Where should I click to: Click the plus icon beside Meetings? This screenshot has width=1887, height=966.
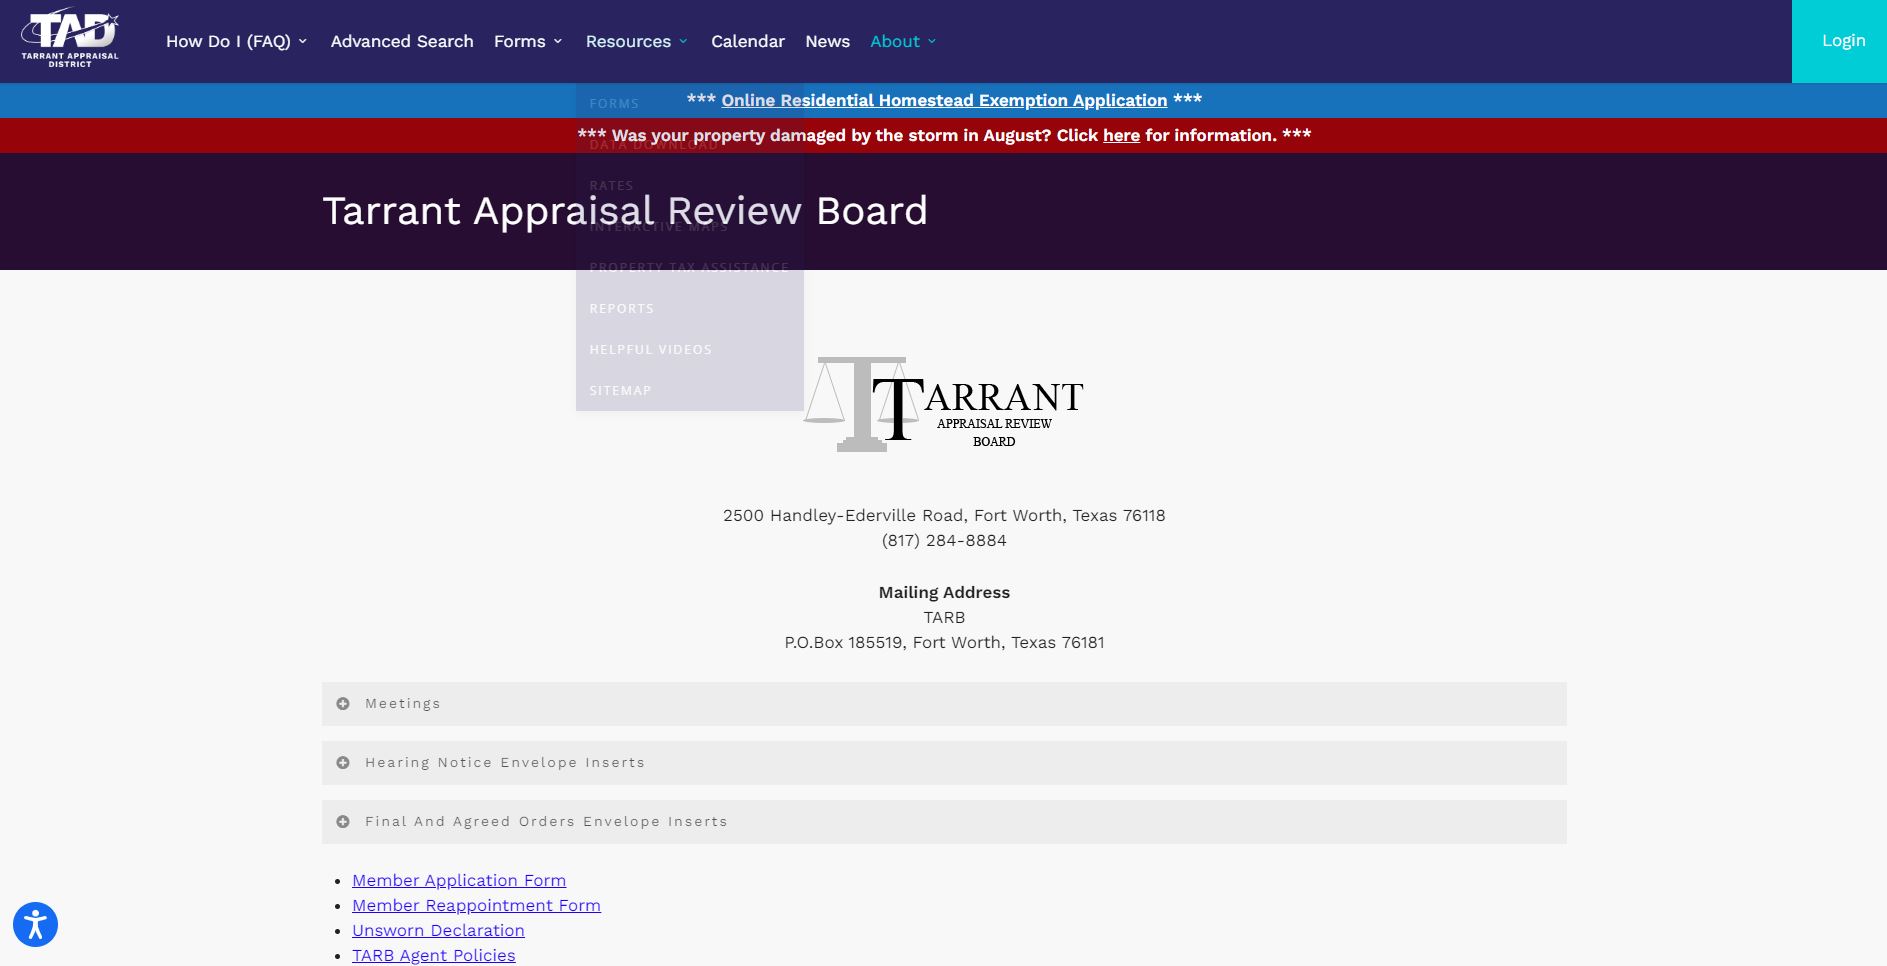[343, 704]
